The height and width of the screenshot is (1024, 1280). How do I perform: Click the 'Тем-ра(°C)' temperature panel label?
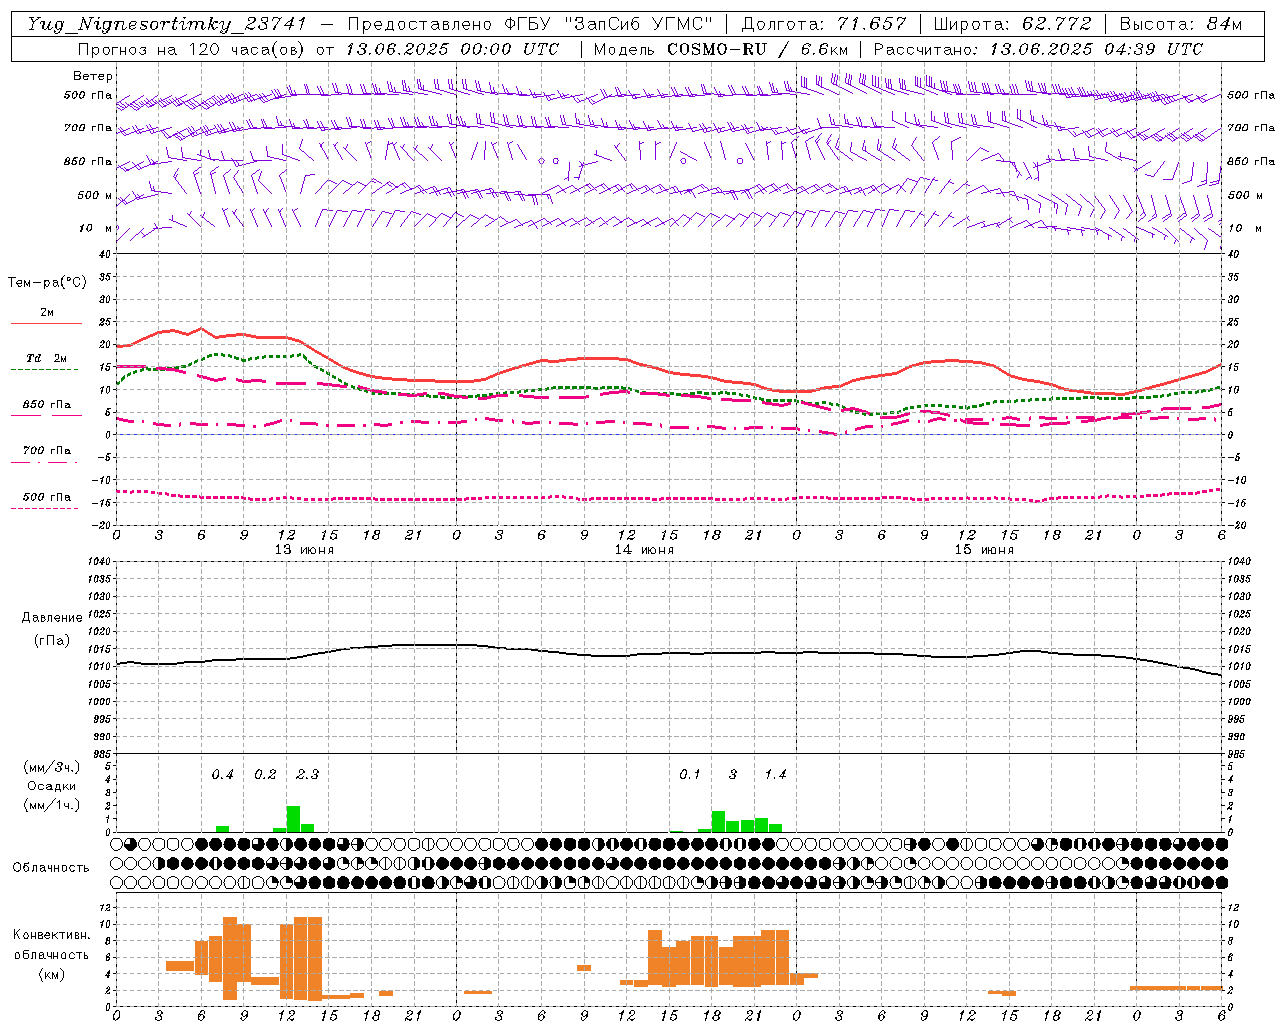tap(47, 283)
